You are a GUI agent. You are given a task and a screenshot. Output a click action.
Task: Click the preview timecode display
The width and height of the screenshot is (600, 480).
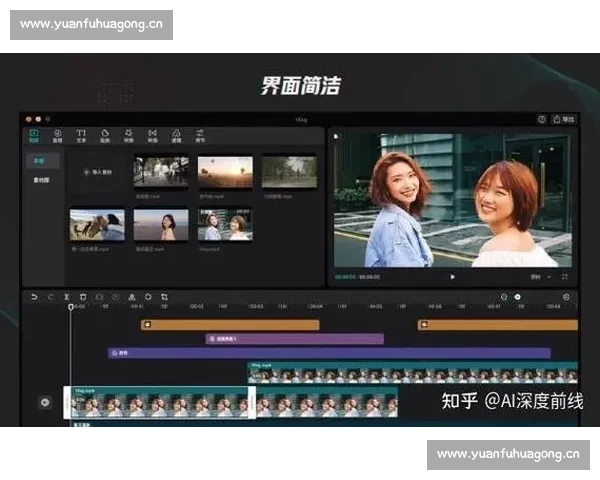tap(357, 277)
